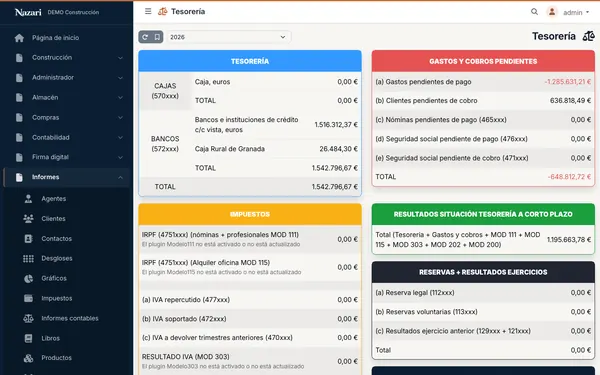The height and width of the screenshot is (375, 600).
Task: Click the IVA repercutido (477xxx) row
Action: [250, 300]
